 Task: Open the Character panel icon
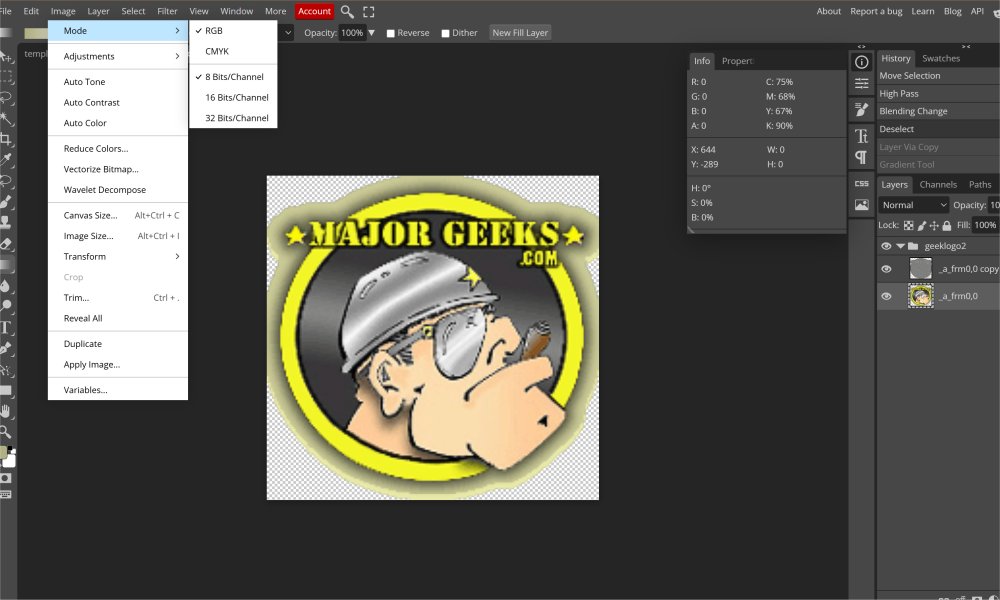(861, 136)
